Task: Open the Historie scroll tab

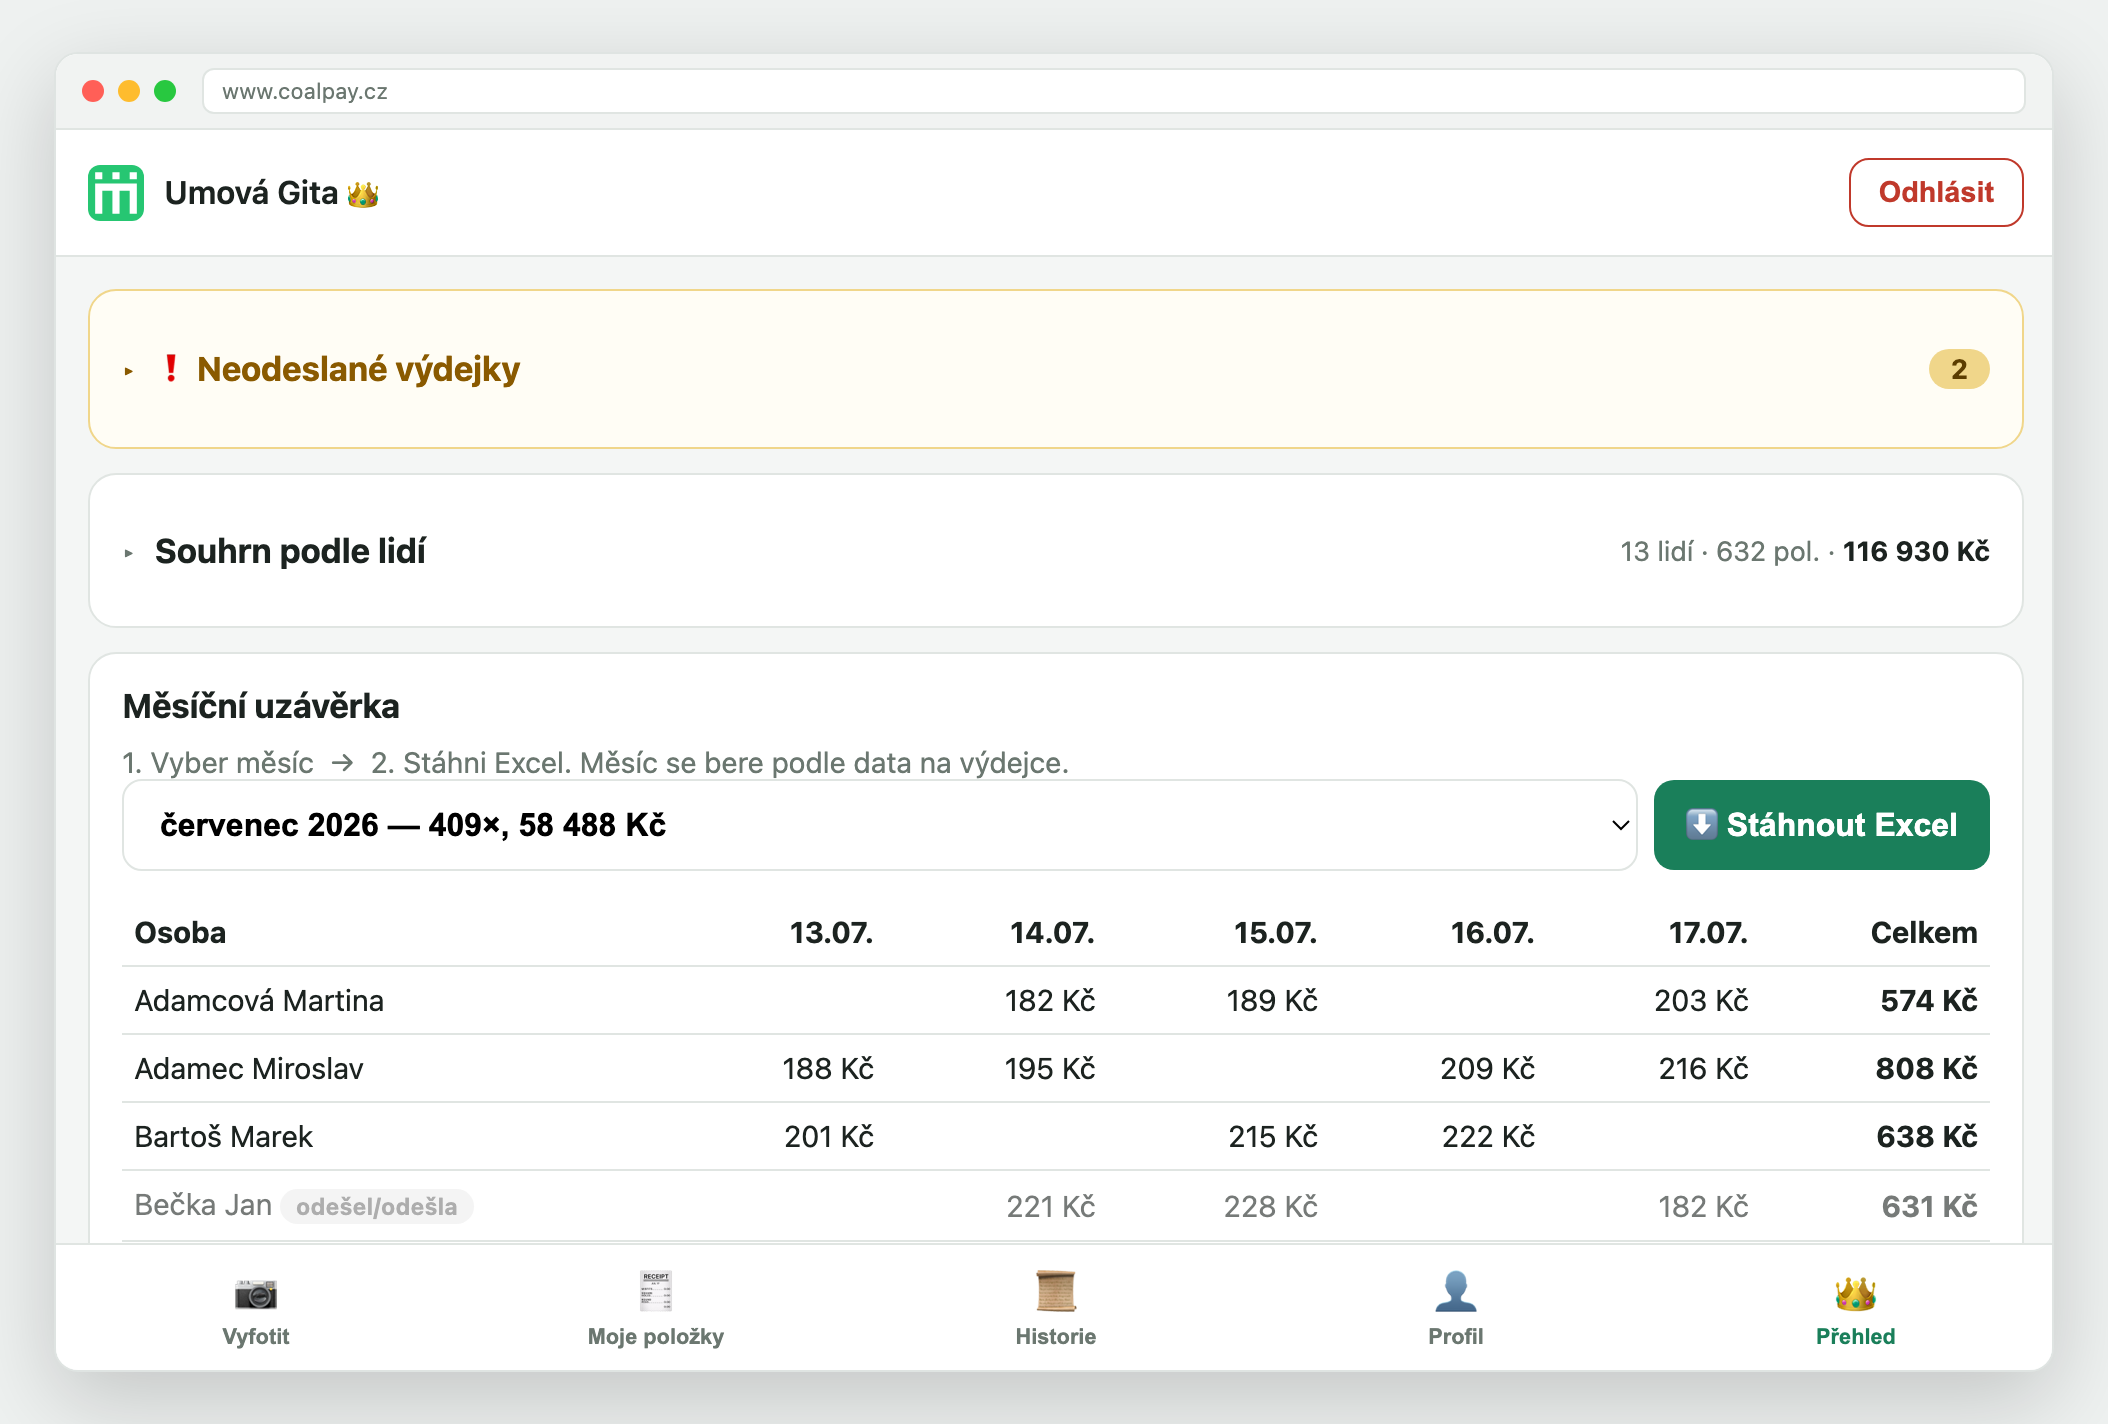Action: click(1056, 1309)
